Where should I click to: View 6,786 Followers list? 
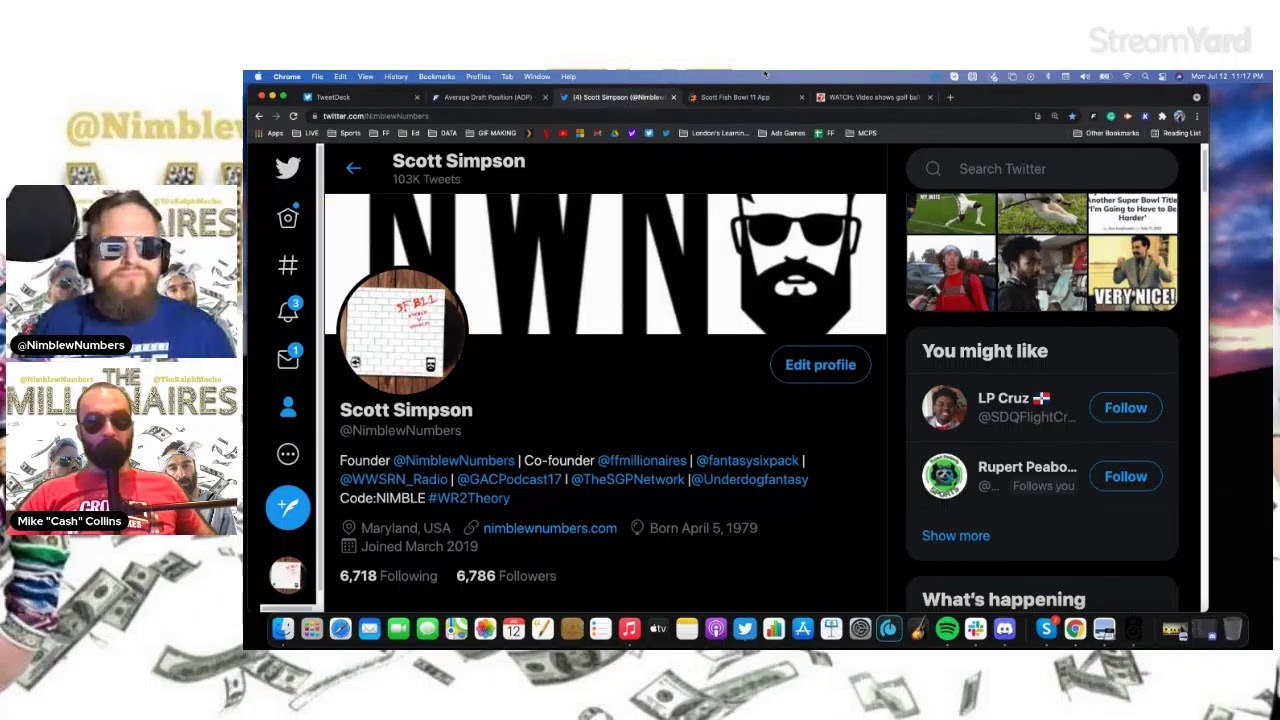point(506,576)
